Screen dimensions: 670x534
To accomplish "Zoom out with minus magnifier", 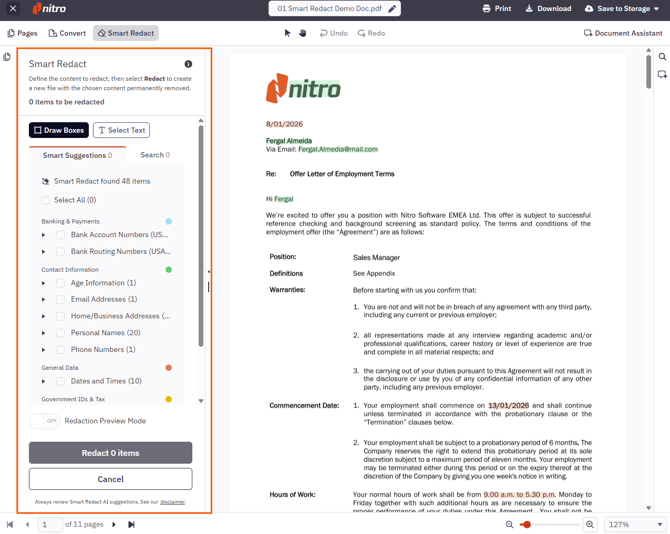I will [509, 524].
